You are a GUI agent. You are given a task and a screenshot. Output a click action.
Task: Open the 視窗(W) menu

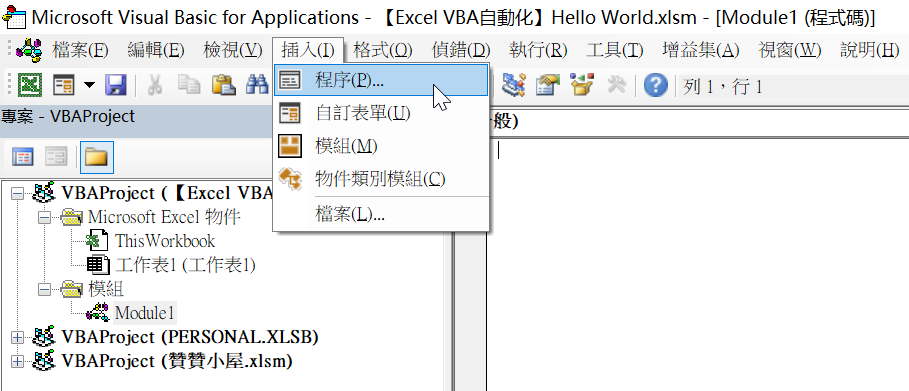click(790, 50)
